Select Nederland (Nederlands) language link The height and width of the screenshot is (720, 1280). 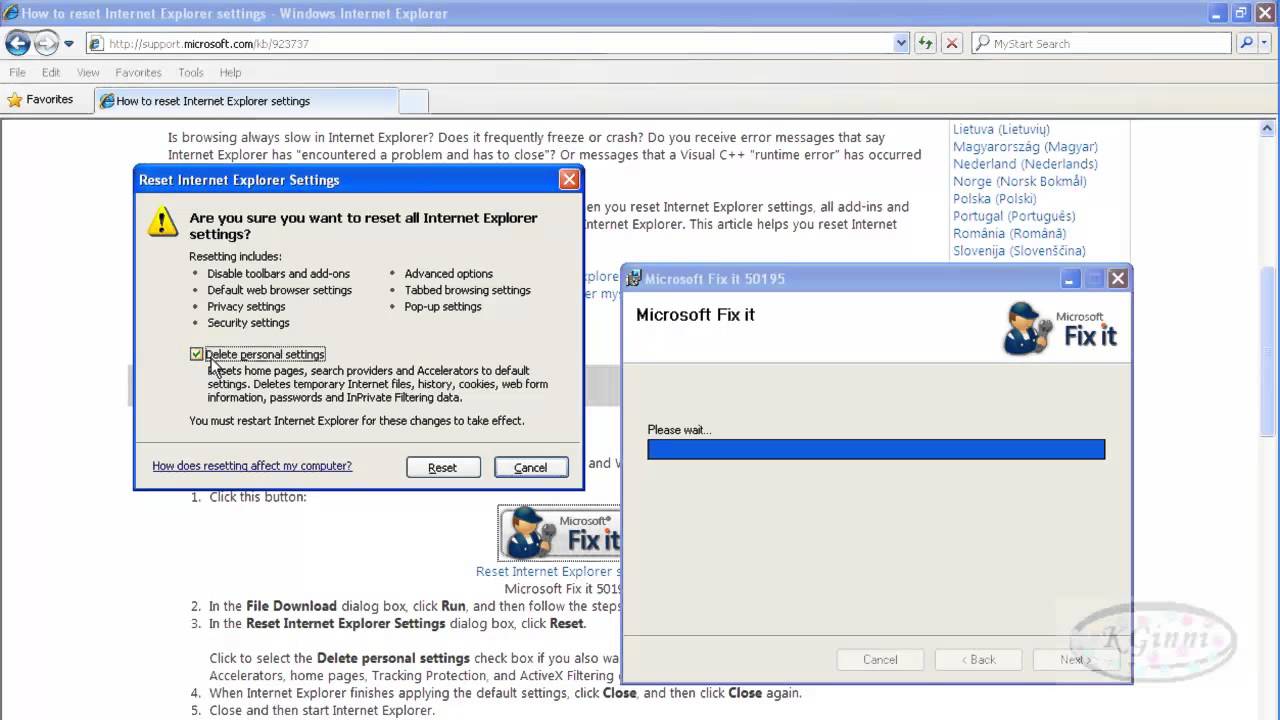(x=1025, y=164)
